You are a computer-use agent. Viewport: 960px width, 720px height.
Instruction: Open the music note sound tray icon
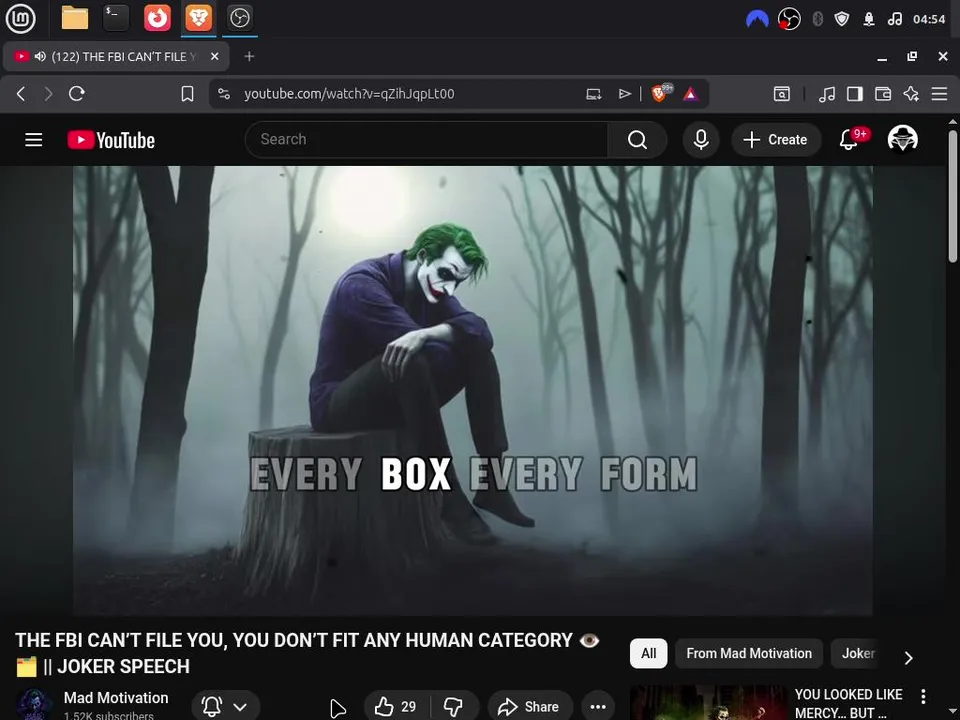coord(894,20)
